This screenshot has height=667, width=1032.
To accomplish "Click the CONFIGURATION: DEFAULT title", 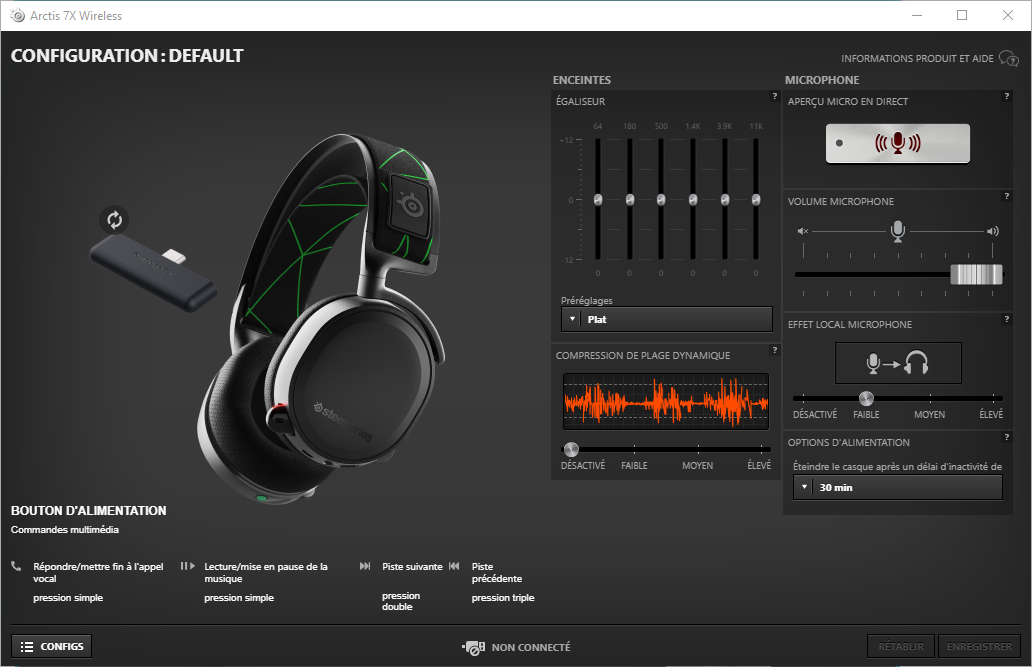I will click(x=127, y=56).
